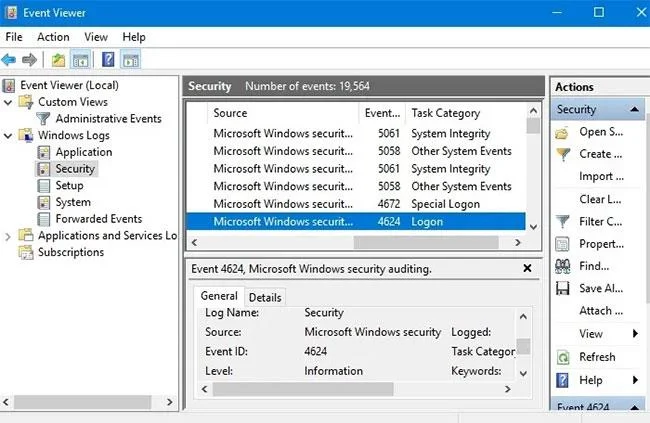Viewport: 650px width, 423px height.
Task: Click the Level value Information
Action: point(333,371)
